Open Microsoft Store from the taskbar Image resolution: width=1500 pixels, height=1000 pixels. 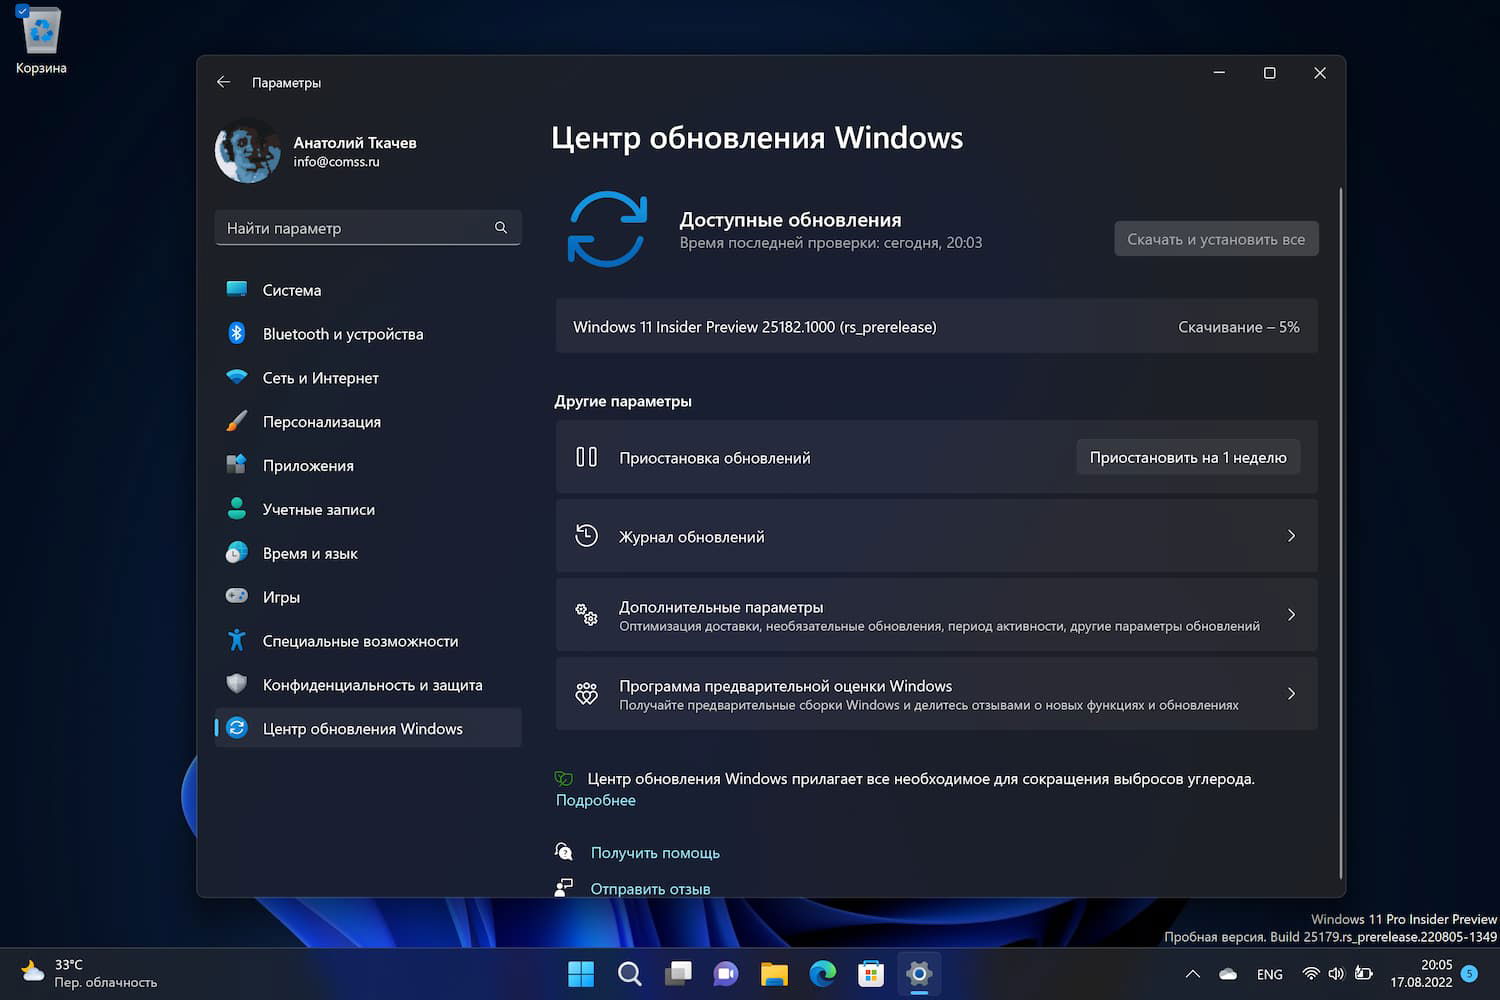click(x=871, y=973)
